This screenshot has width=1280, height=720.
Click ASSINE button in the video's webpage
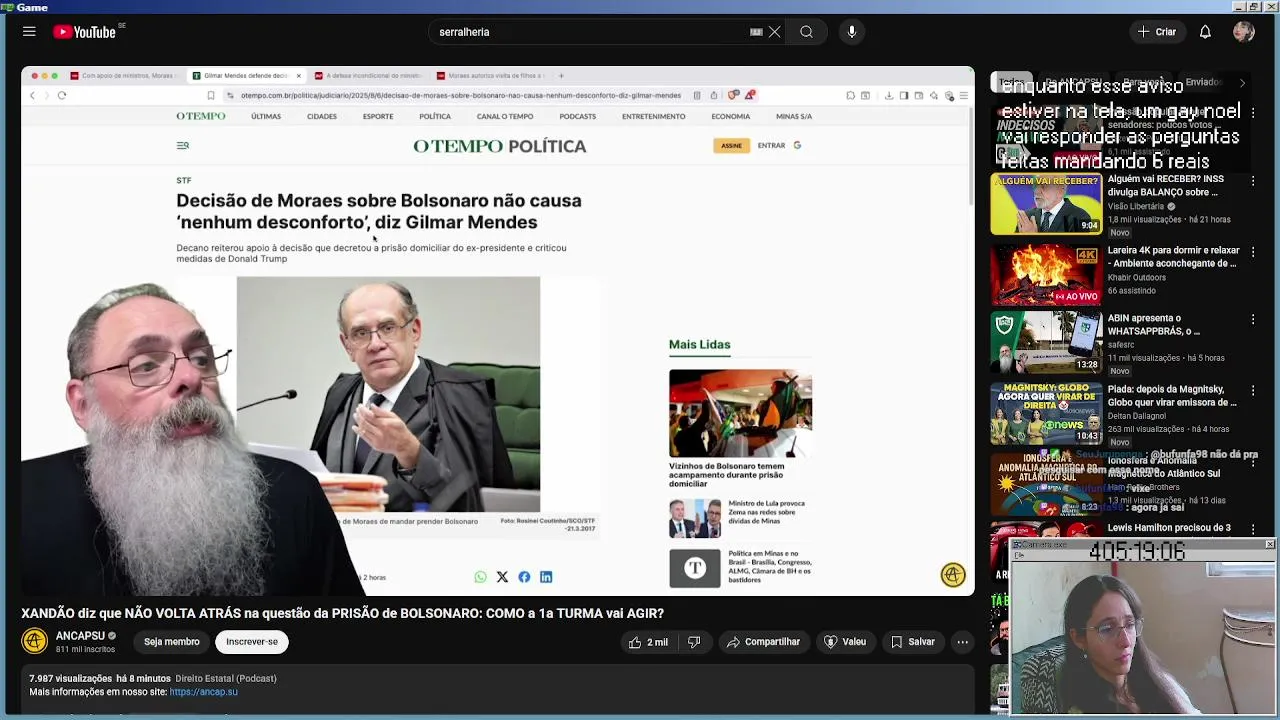tap(732, 146)
